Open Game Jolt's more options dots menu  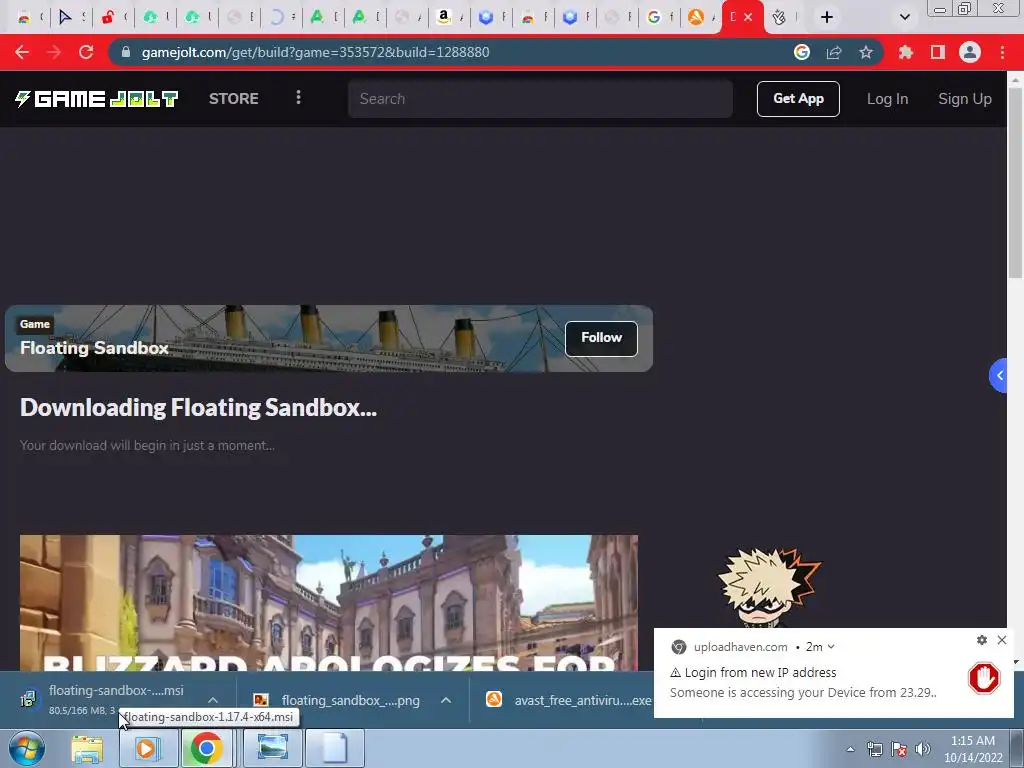298,97
